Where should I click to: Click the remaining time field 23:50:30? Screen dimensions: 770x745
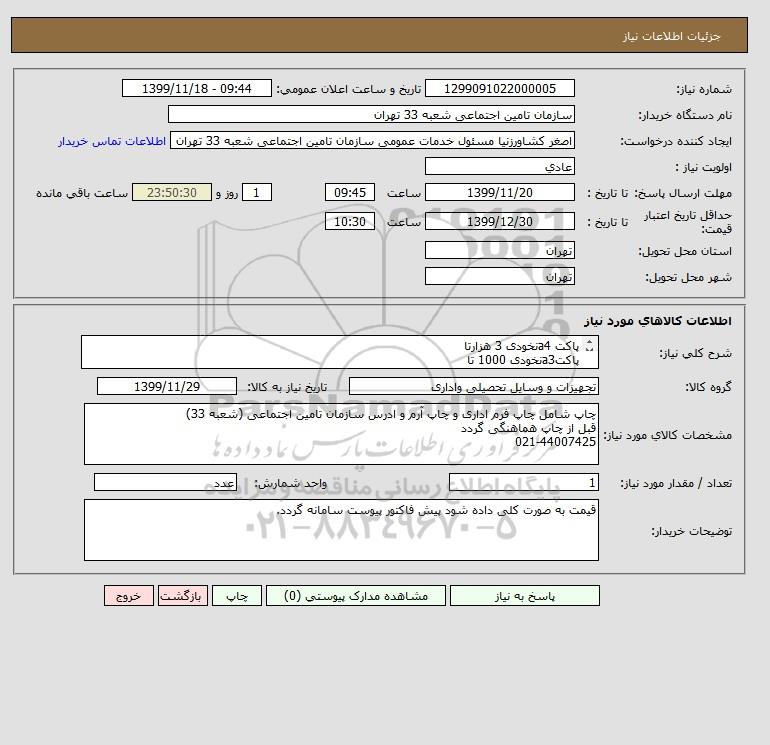coord(172,193)
